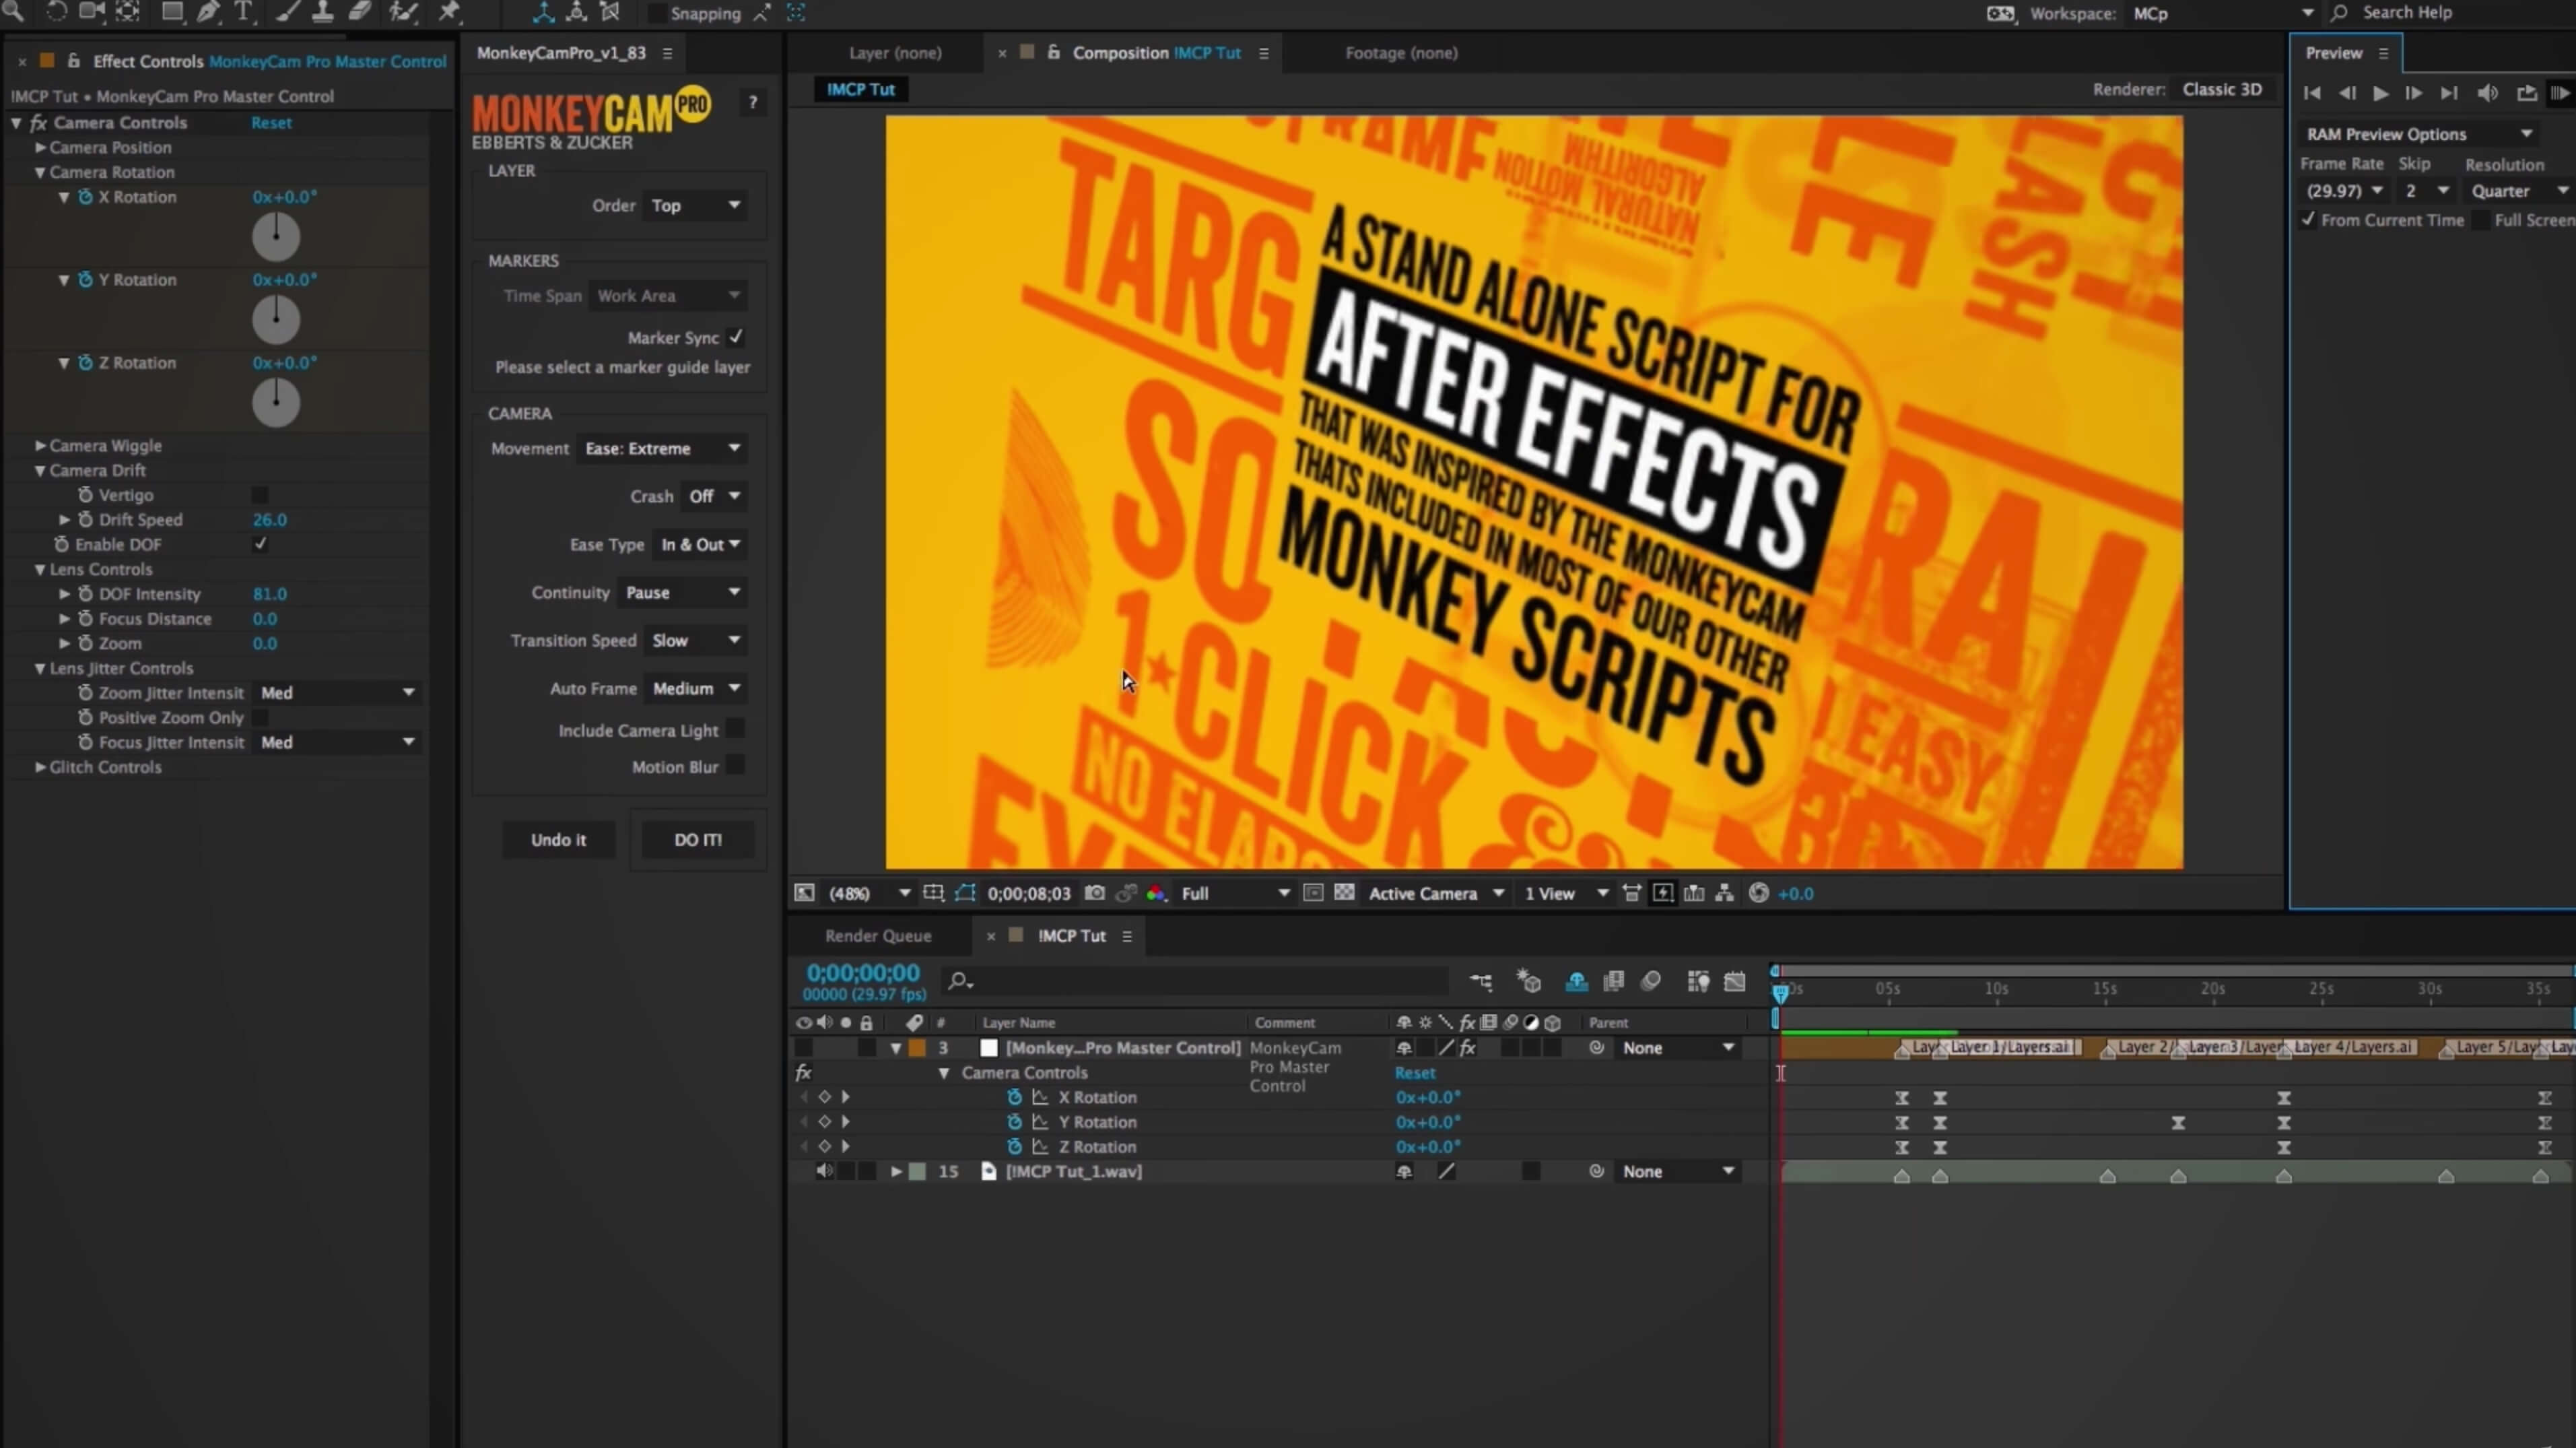The image size is (2576, 1448).
Task: Click the Undo it button
Action: tap(558, 840)
